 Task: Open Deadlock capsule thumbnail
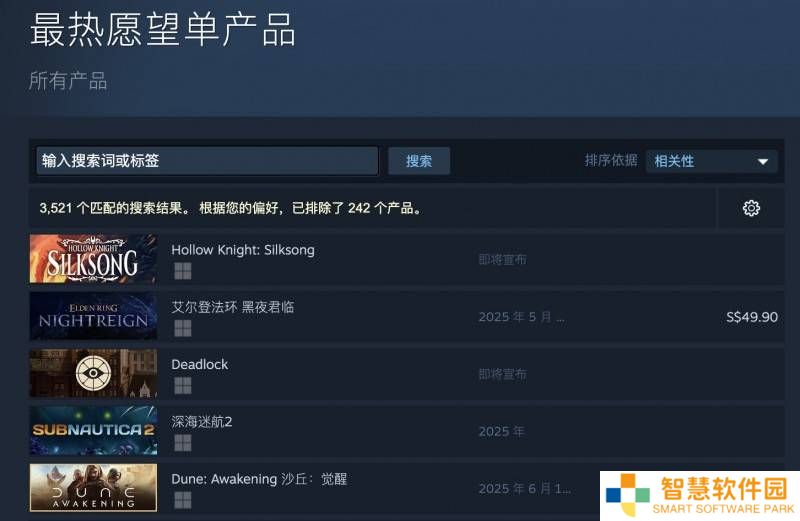93,373
